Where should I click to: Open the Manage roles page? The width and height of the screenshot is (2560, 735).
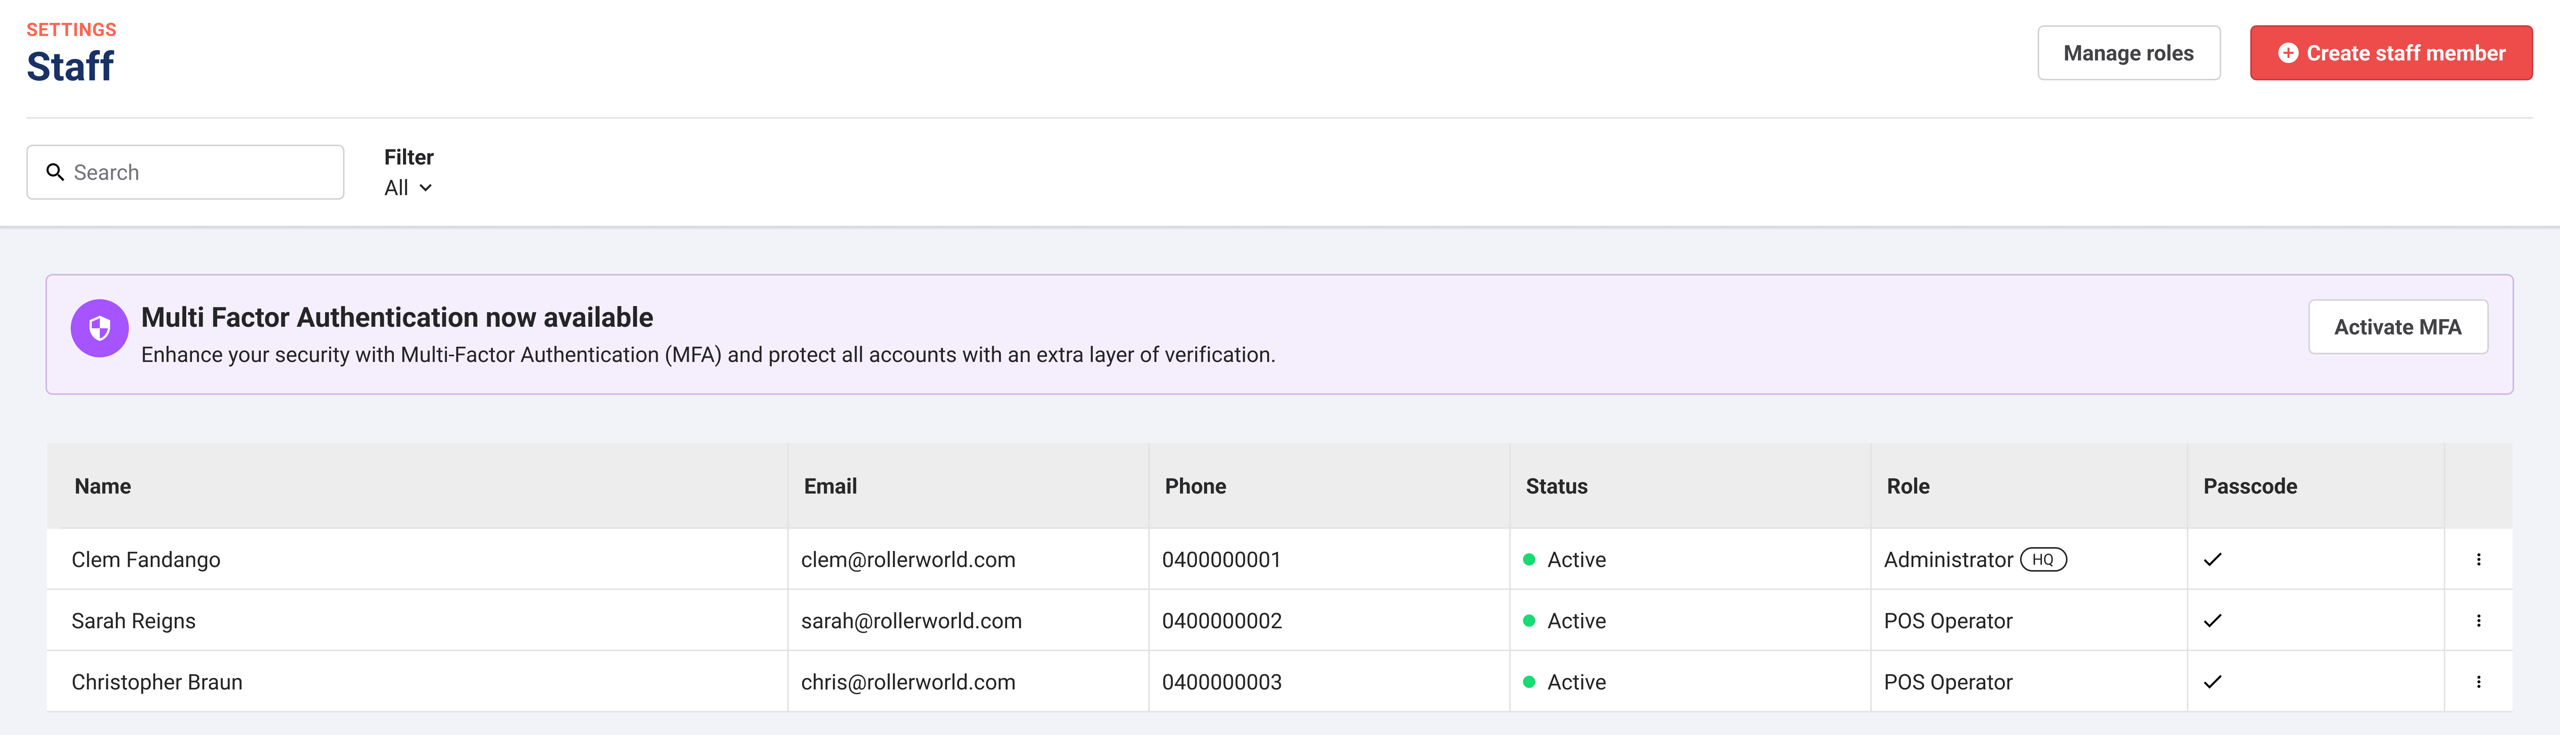[2128, 53]
